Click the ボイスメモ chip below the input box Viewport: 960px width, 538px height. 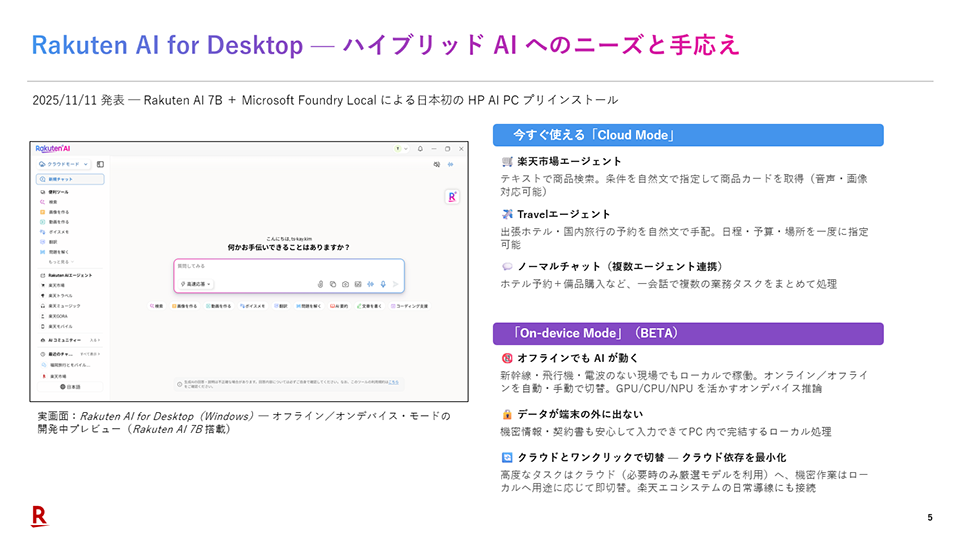point(253,306)
